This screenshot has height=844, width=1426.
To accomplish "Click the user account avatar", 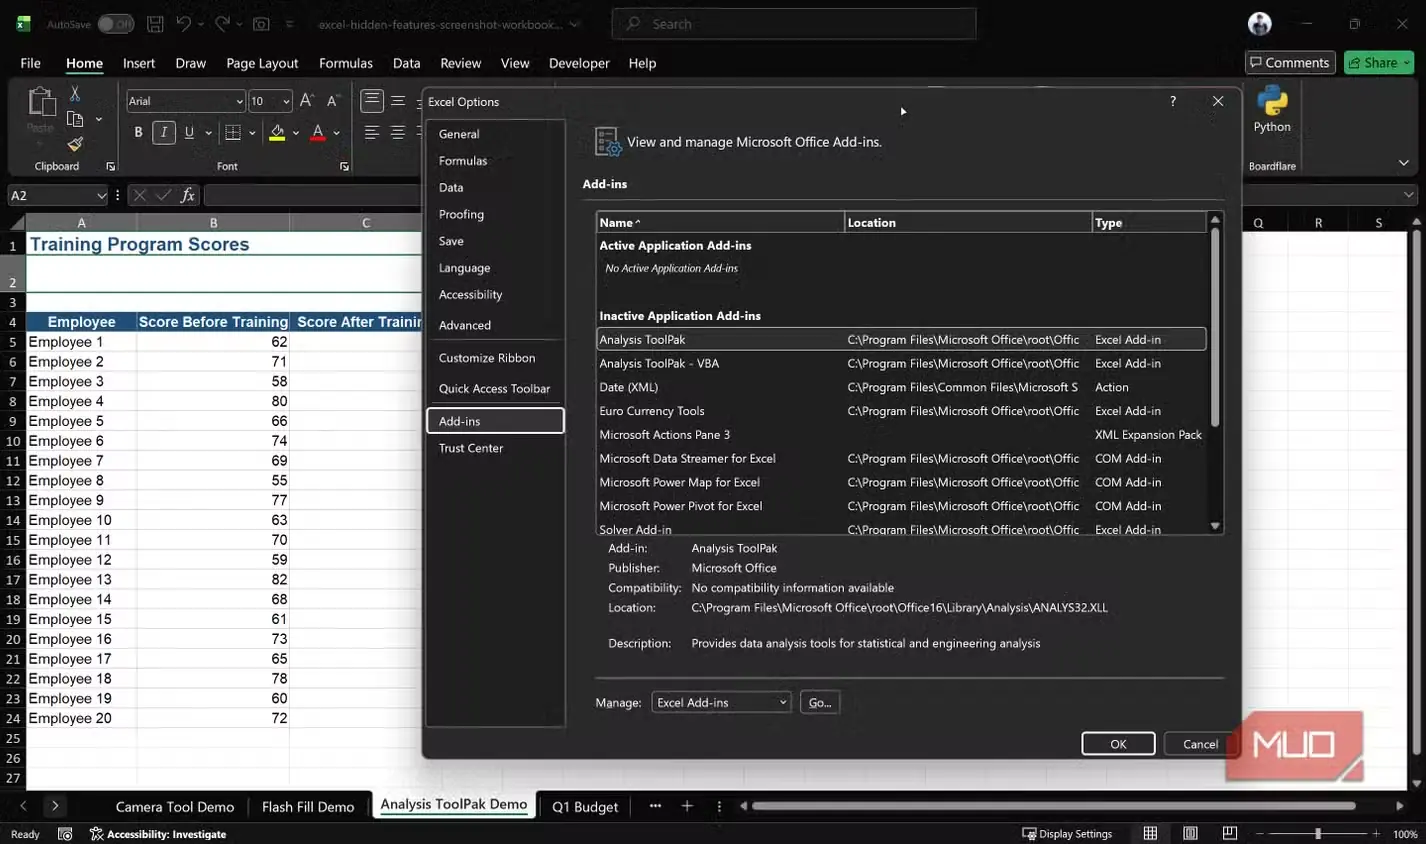I will (1260, 24).
